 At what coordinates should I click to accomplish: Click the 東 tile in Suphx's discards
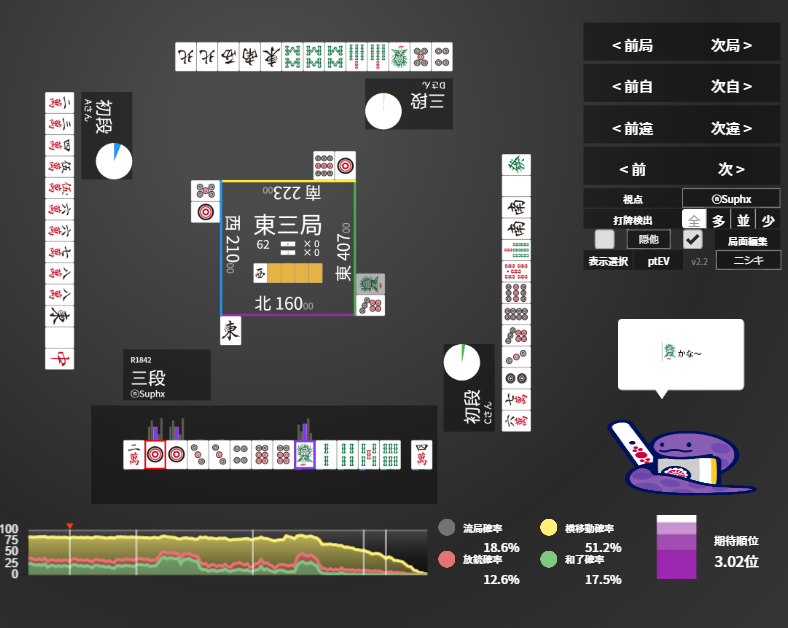coord(231,331)
